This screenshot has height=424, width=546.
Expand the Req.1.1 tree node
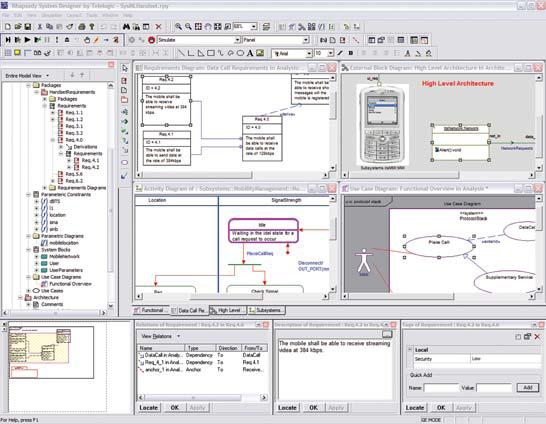(53, 113)
